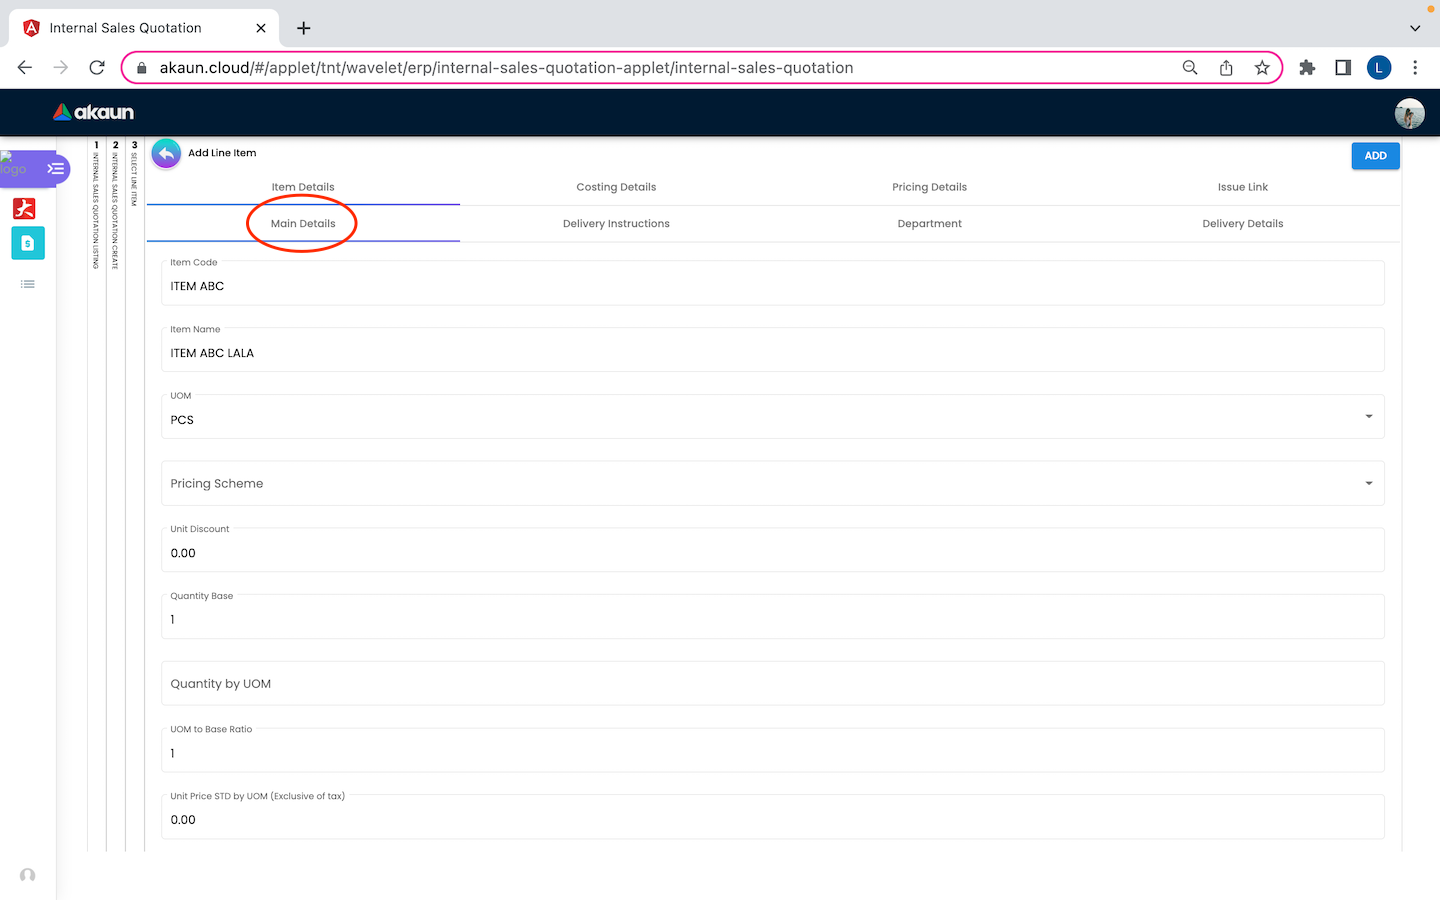Viewport: 1440px width, 900px height.
Task: Open the Pricing Scheme dropdown
Action: [773, 483]
